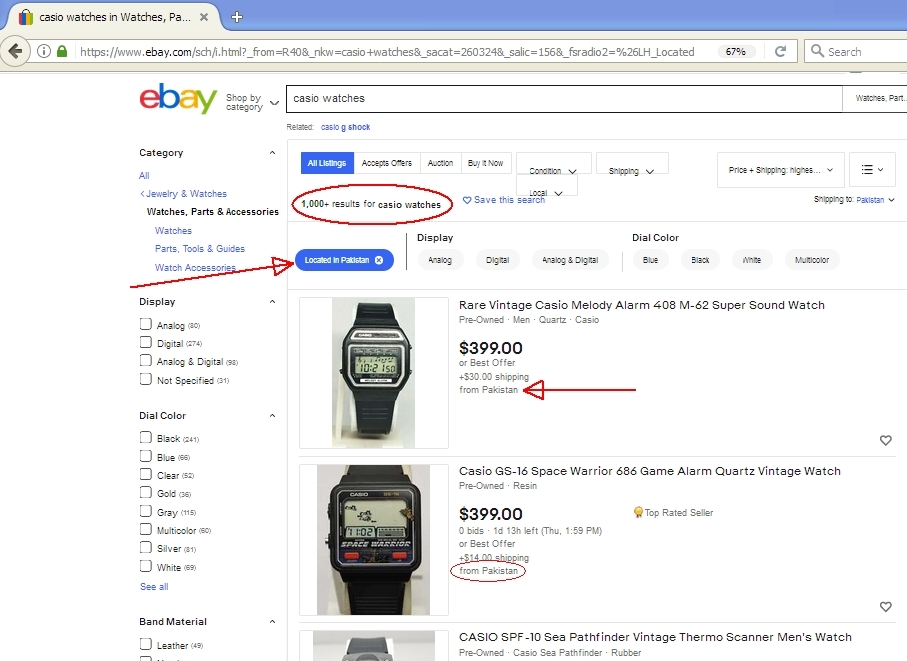Add Casio GS-16 Space Warrior to watchlist
Image resolution: width=907 pixels, height=661 pixels.
(885, 607)
